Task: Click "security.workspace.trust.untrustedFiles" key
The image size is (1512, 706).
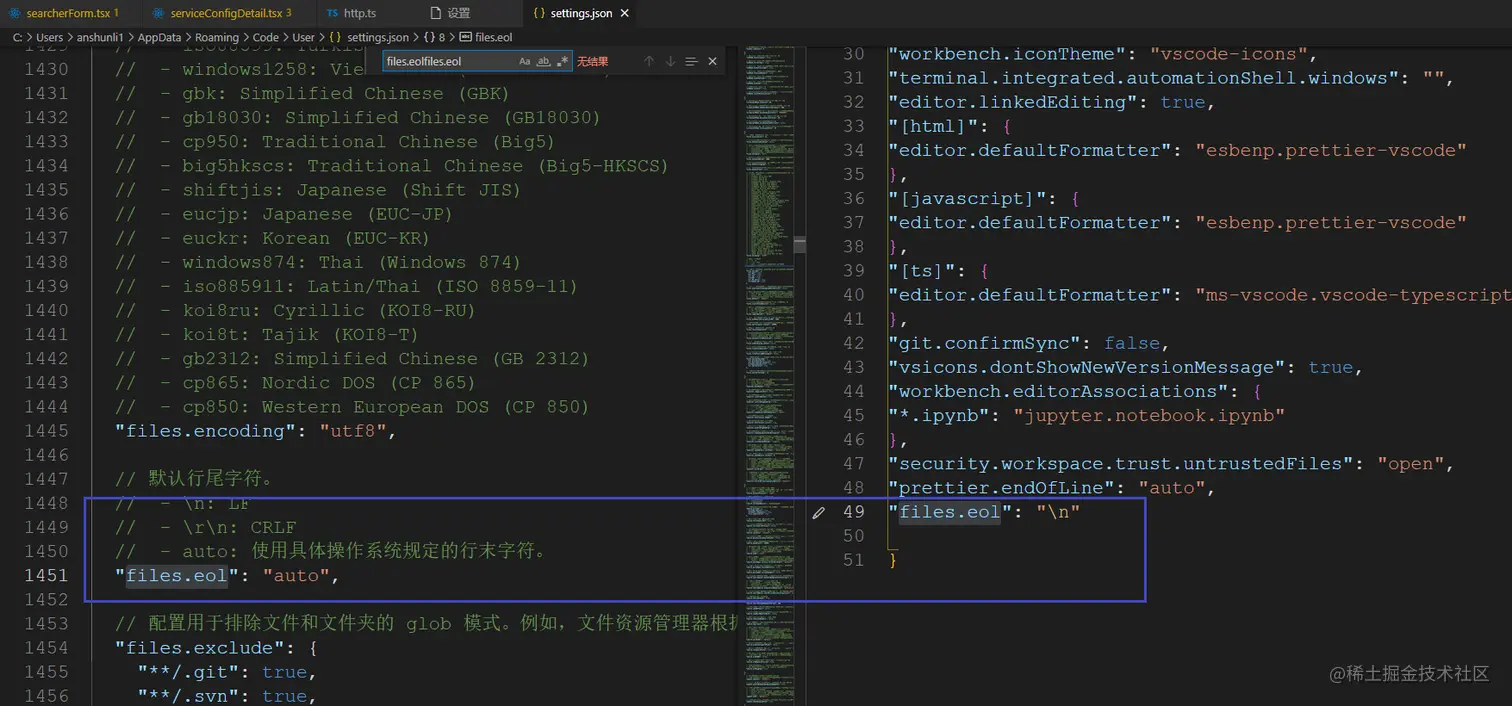Action: pyautogui.click(x=1120, y=463)
